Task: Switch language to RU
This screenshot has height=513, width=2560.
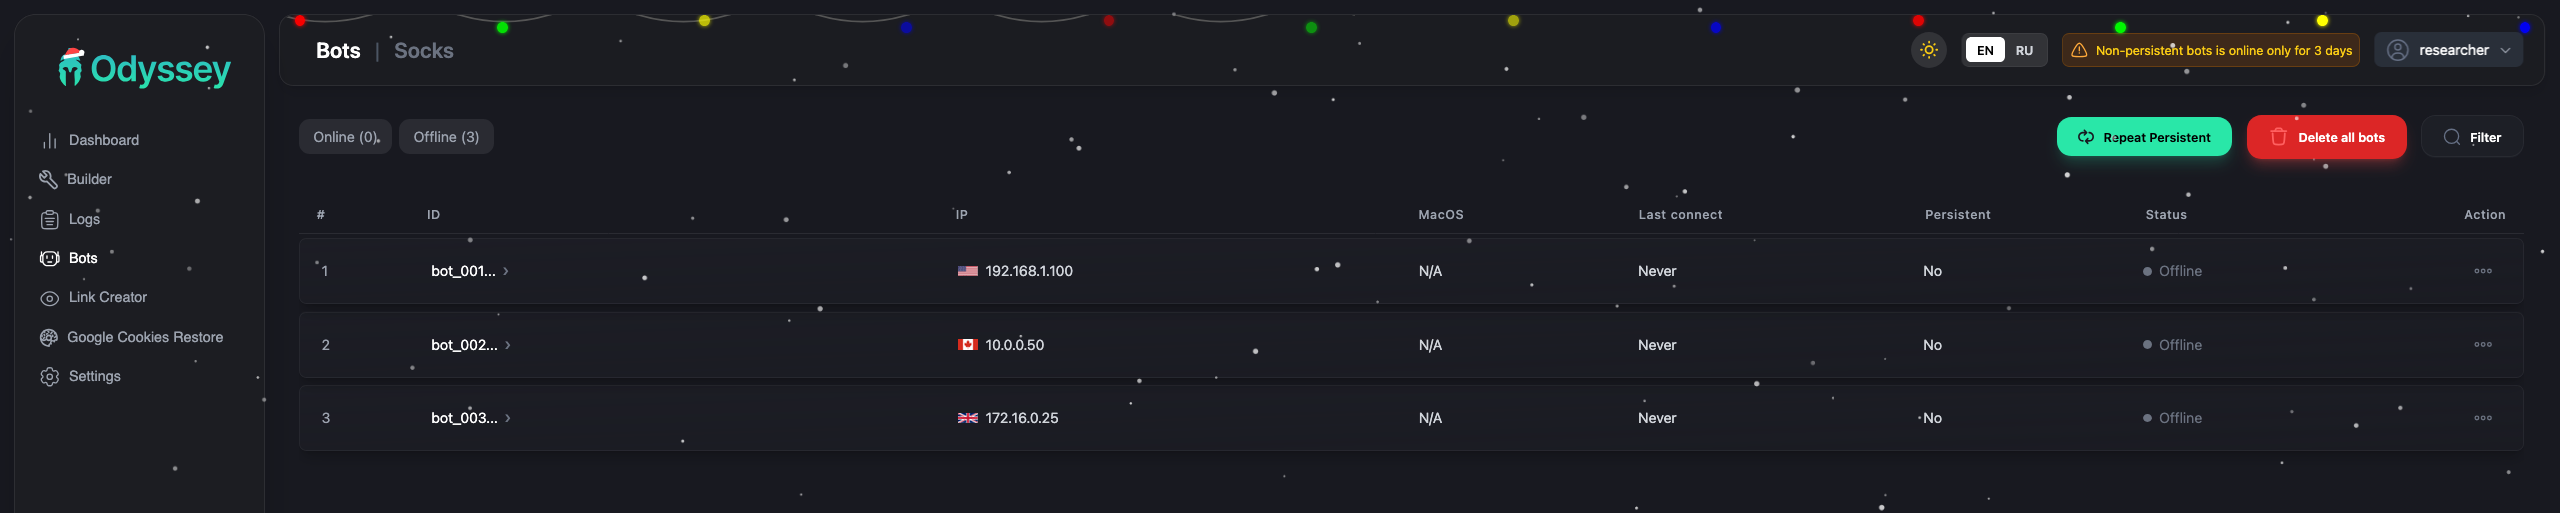Action: pyautogui.click(x=2024, y=51)
